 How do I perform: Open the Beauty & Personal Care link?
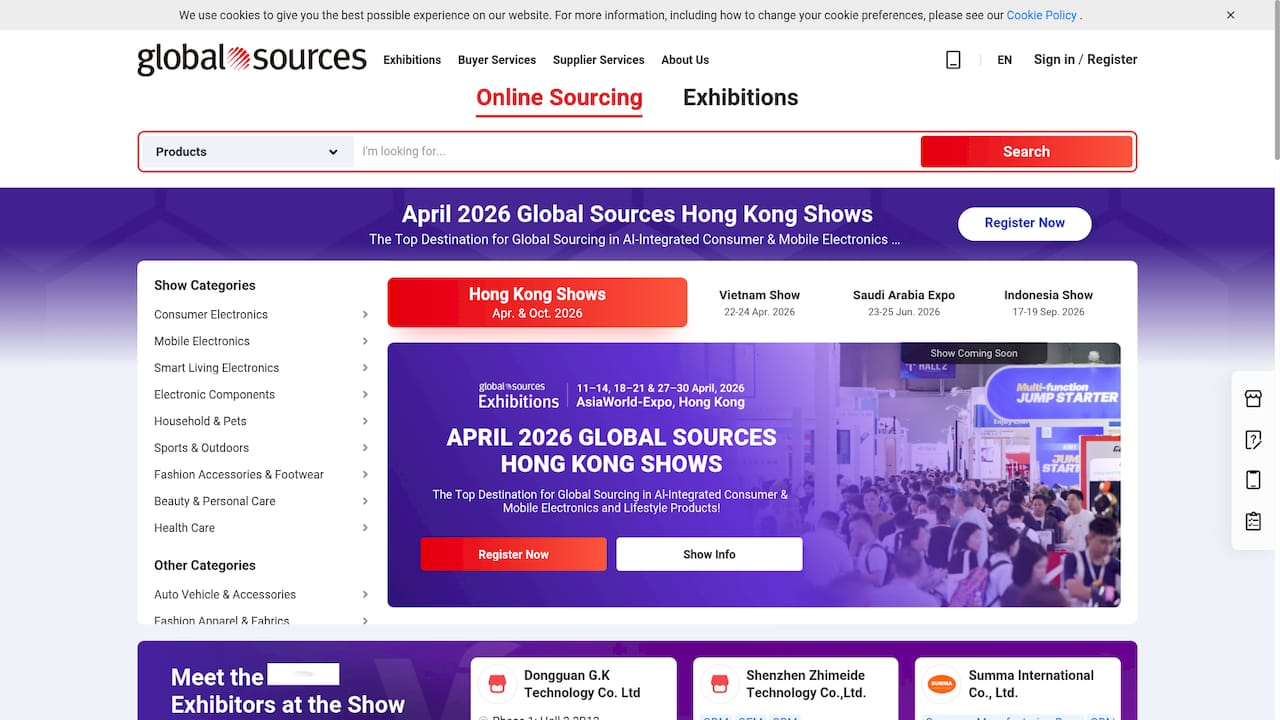[215, 501]
